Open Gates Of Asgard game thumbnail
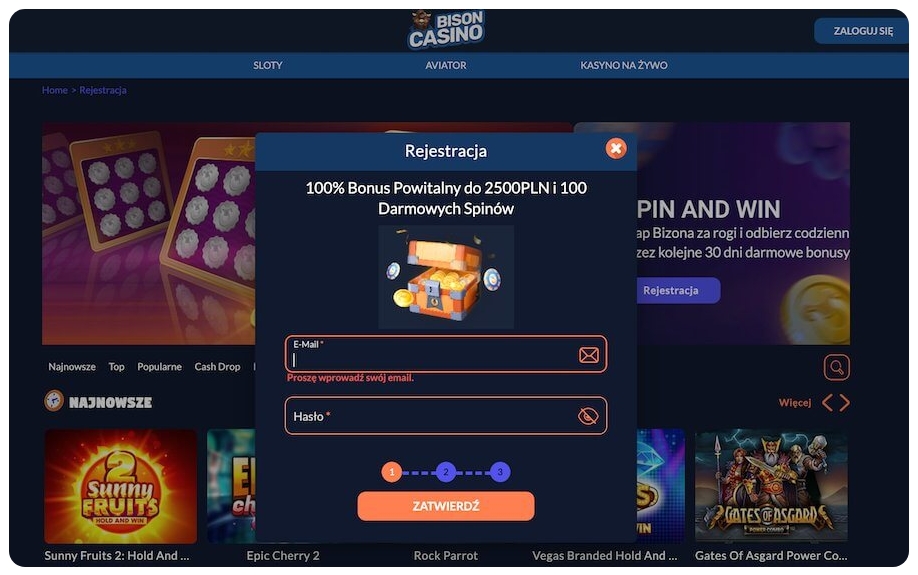This screenshot has height=575, width=918. [x=771, y=487]
